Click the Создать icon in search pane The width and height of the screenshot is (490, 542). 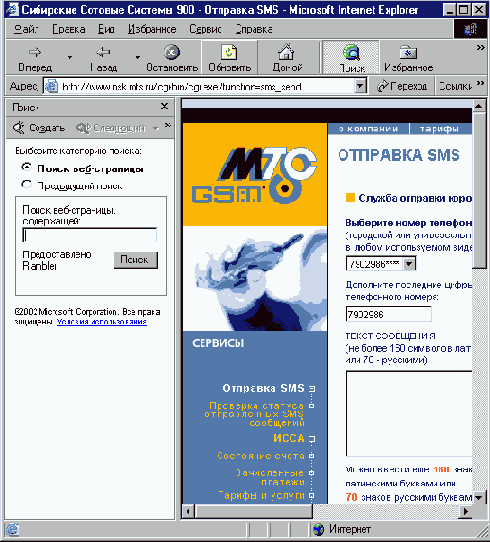point(19,128)
